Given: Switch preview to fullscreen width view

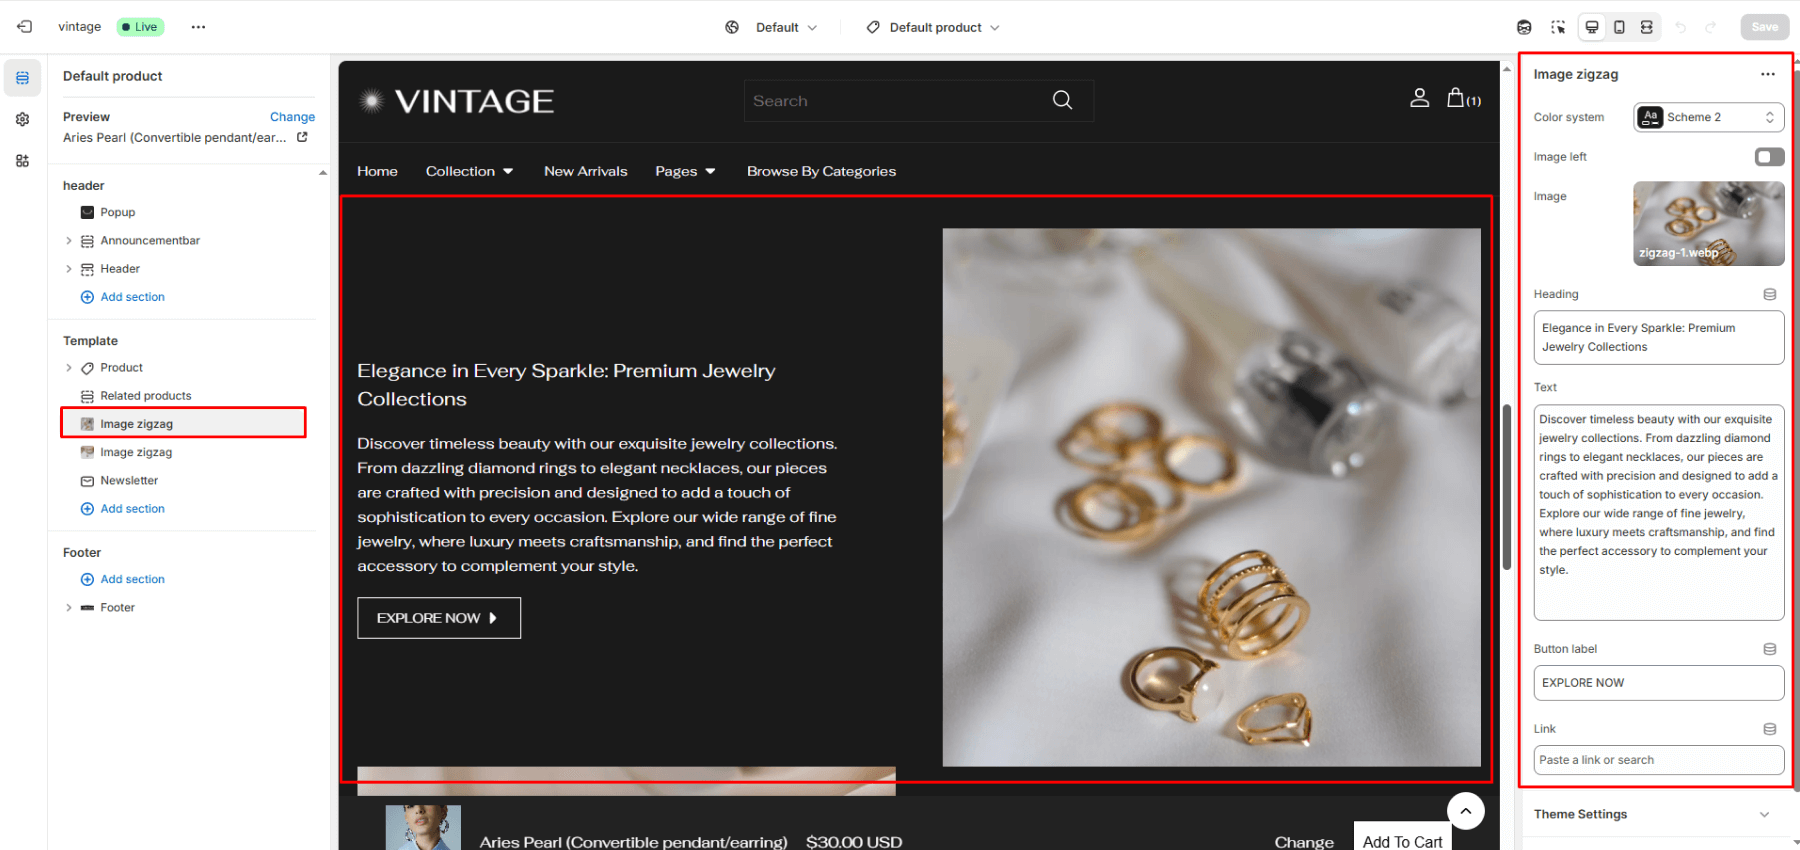Looking at the screenshot, I should tap(1647, 27).
